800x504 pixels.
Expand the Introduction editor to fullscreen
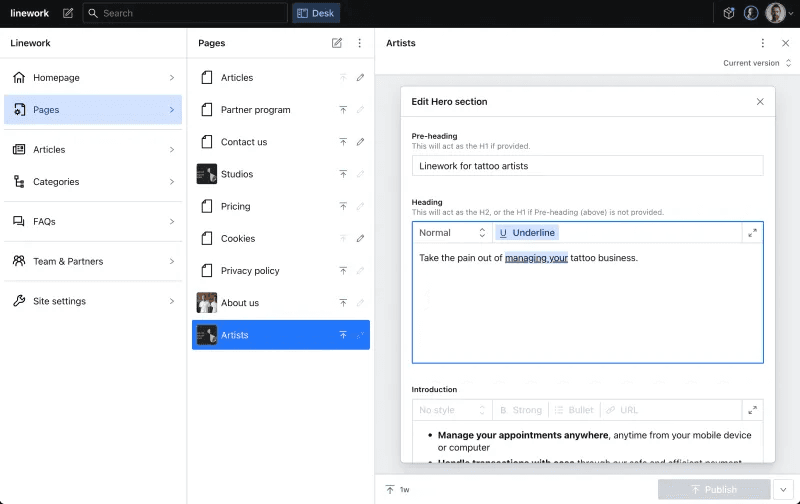[752, 410]
